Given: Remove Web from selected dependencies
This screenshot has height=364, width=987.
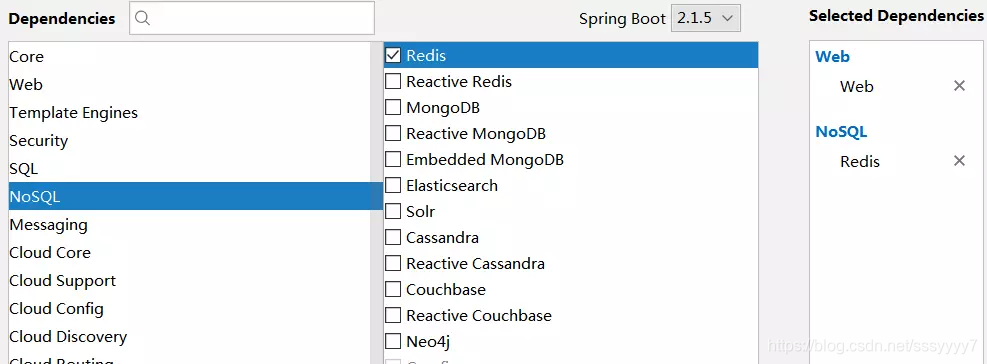Looking at the screenshot, I should coord(959,86).
